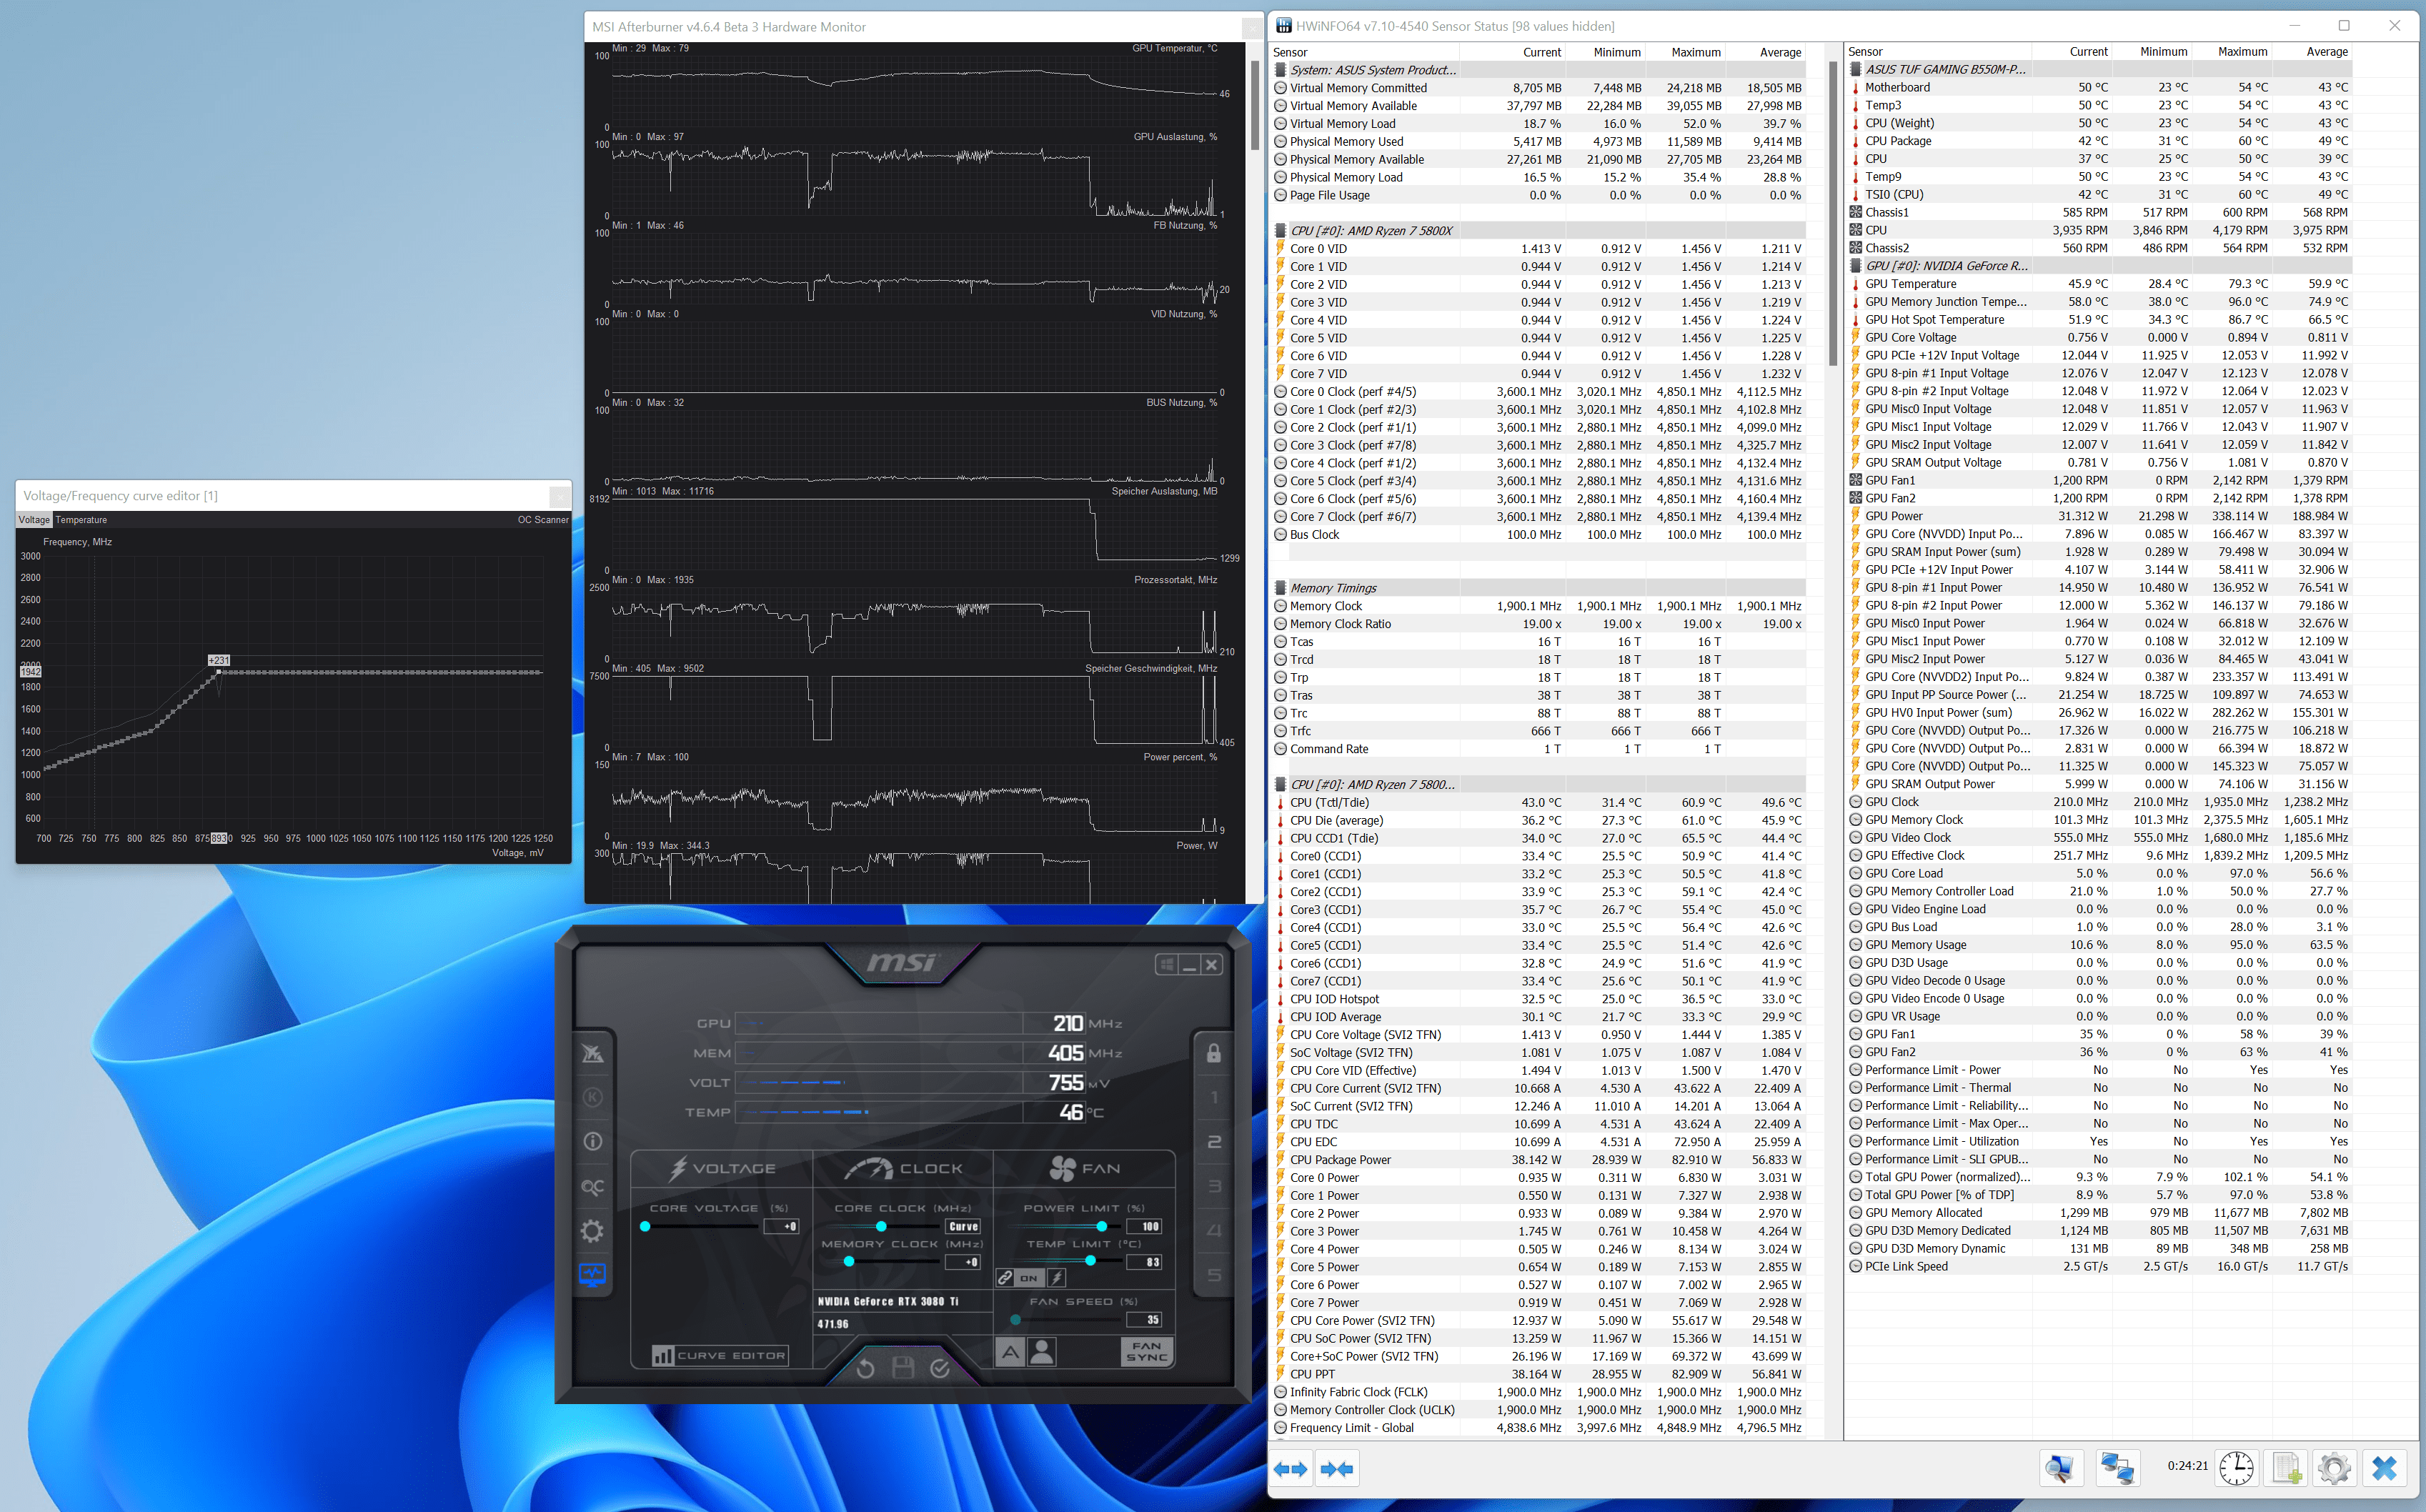The width and height of the screenshot is (2426, 1512).
Task: Click the Afterburner Hardware Monitor vertical scrollbar
Action: pos(1254,105)
